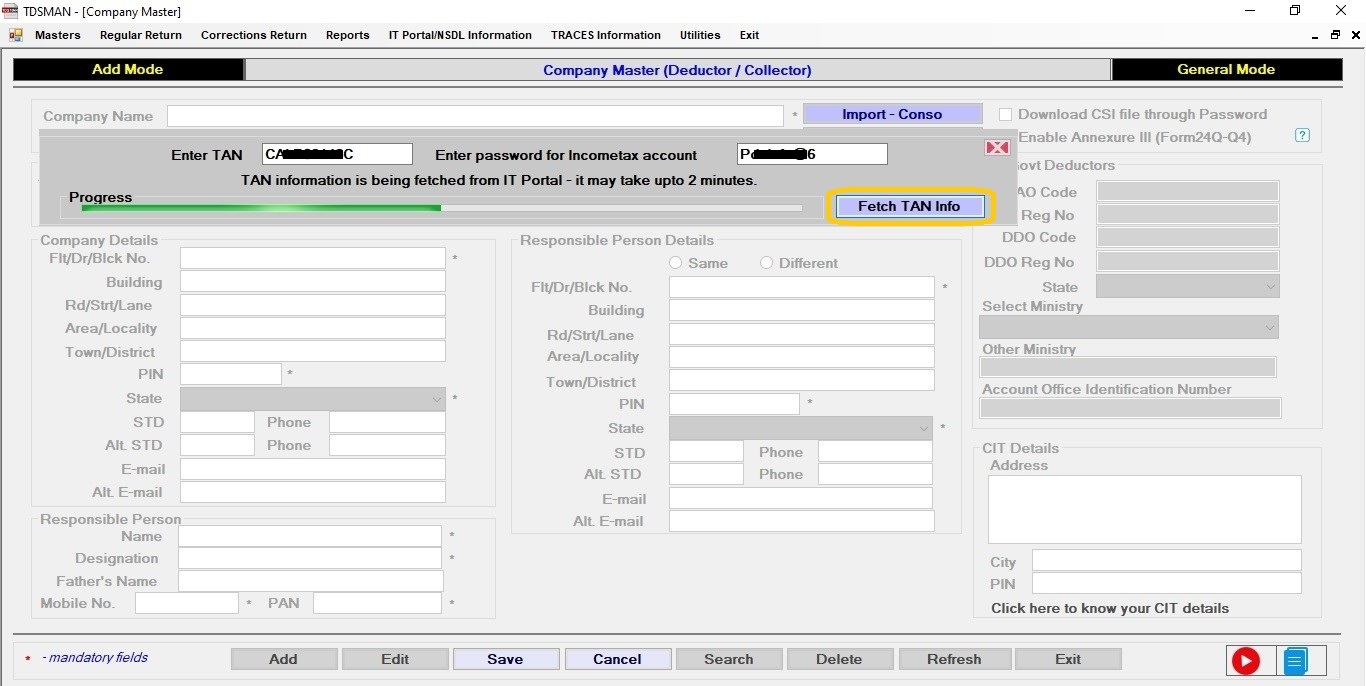Click the question mark help icon

(1302, 136)
